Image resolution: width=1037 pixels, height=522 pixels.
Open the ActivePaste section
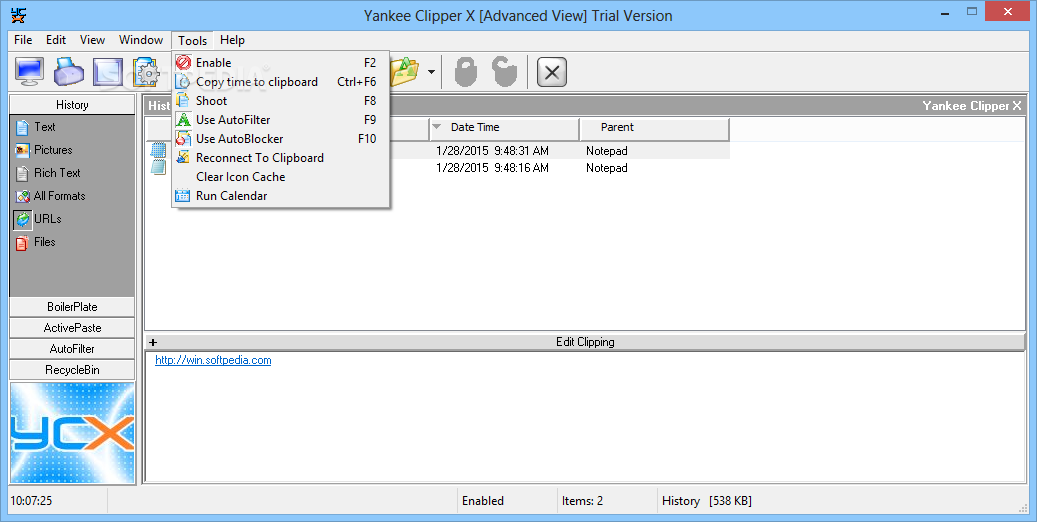tap(72, 328)
